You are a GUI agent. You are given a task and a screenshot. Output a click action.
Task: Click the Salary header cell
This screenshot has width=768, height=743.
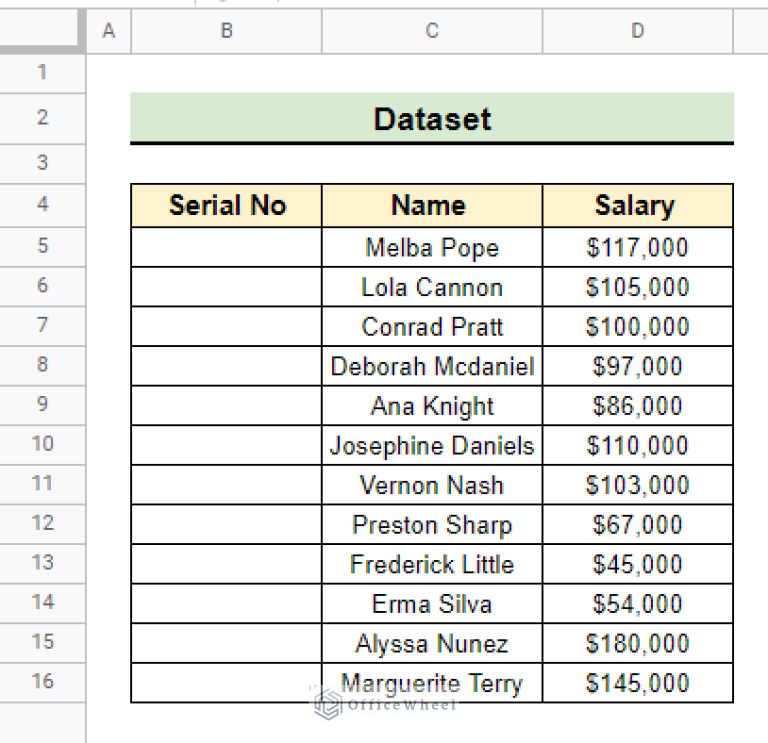(637, 206)
